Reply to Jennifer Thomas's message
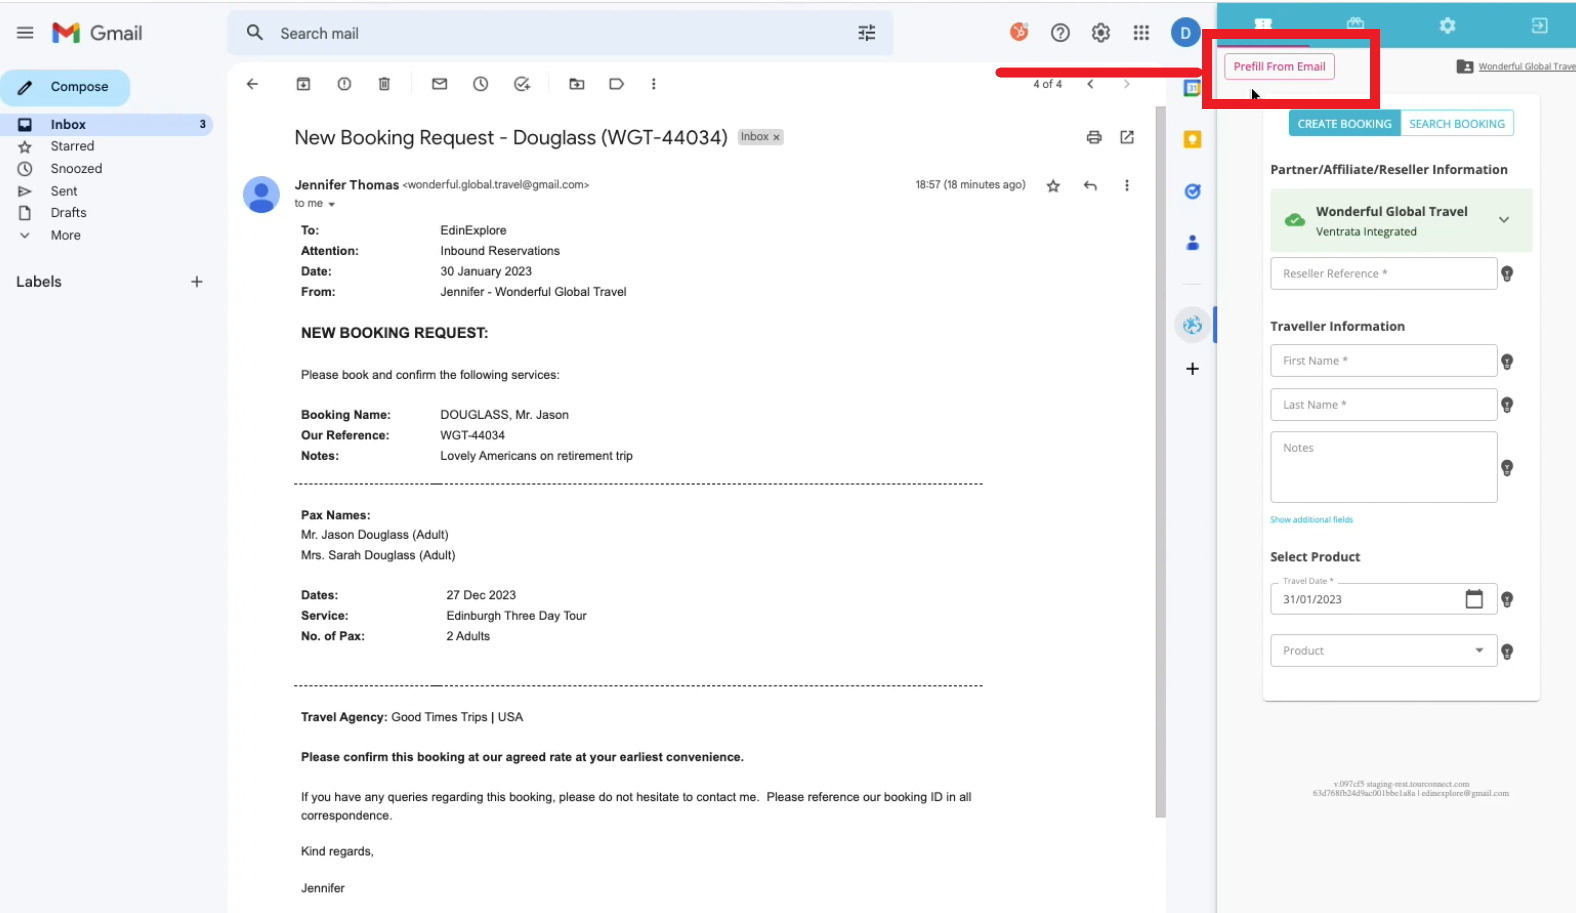This screenshot has height=913, width=1576. pyautogui.click(x=1090, y=185)
